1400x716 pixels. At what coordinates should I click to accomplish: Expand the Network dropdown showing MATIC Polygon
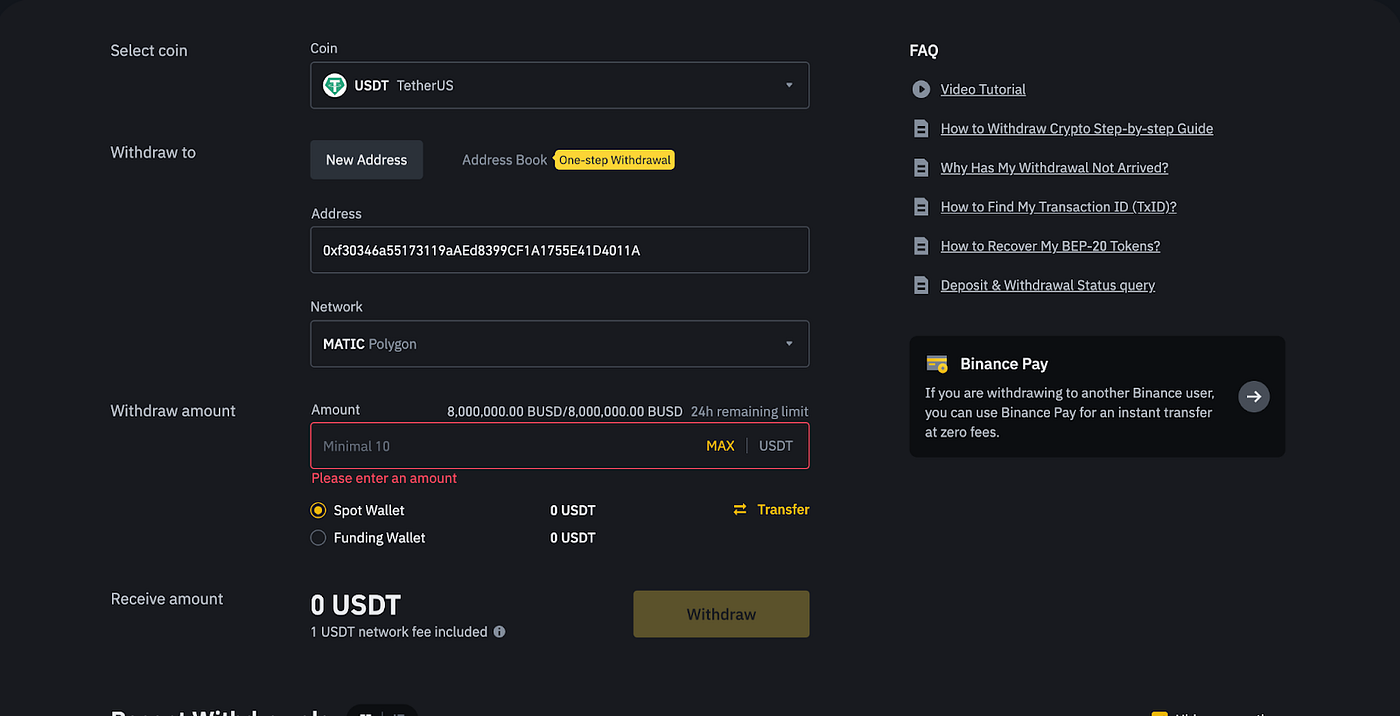(x=560, y=344)
